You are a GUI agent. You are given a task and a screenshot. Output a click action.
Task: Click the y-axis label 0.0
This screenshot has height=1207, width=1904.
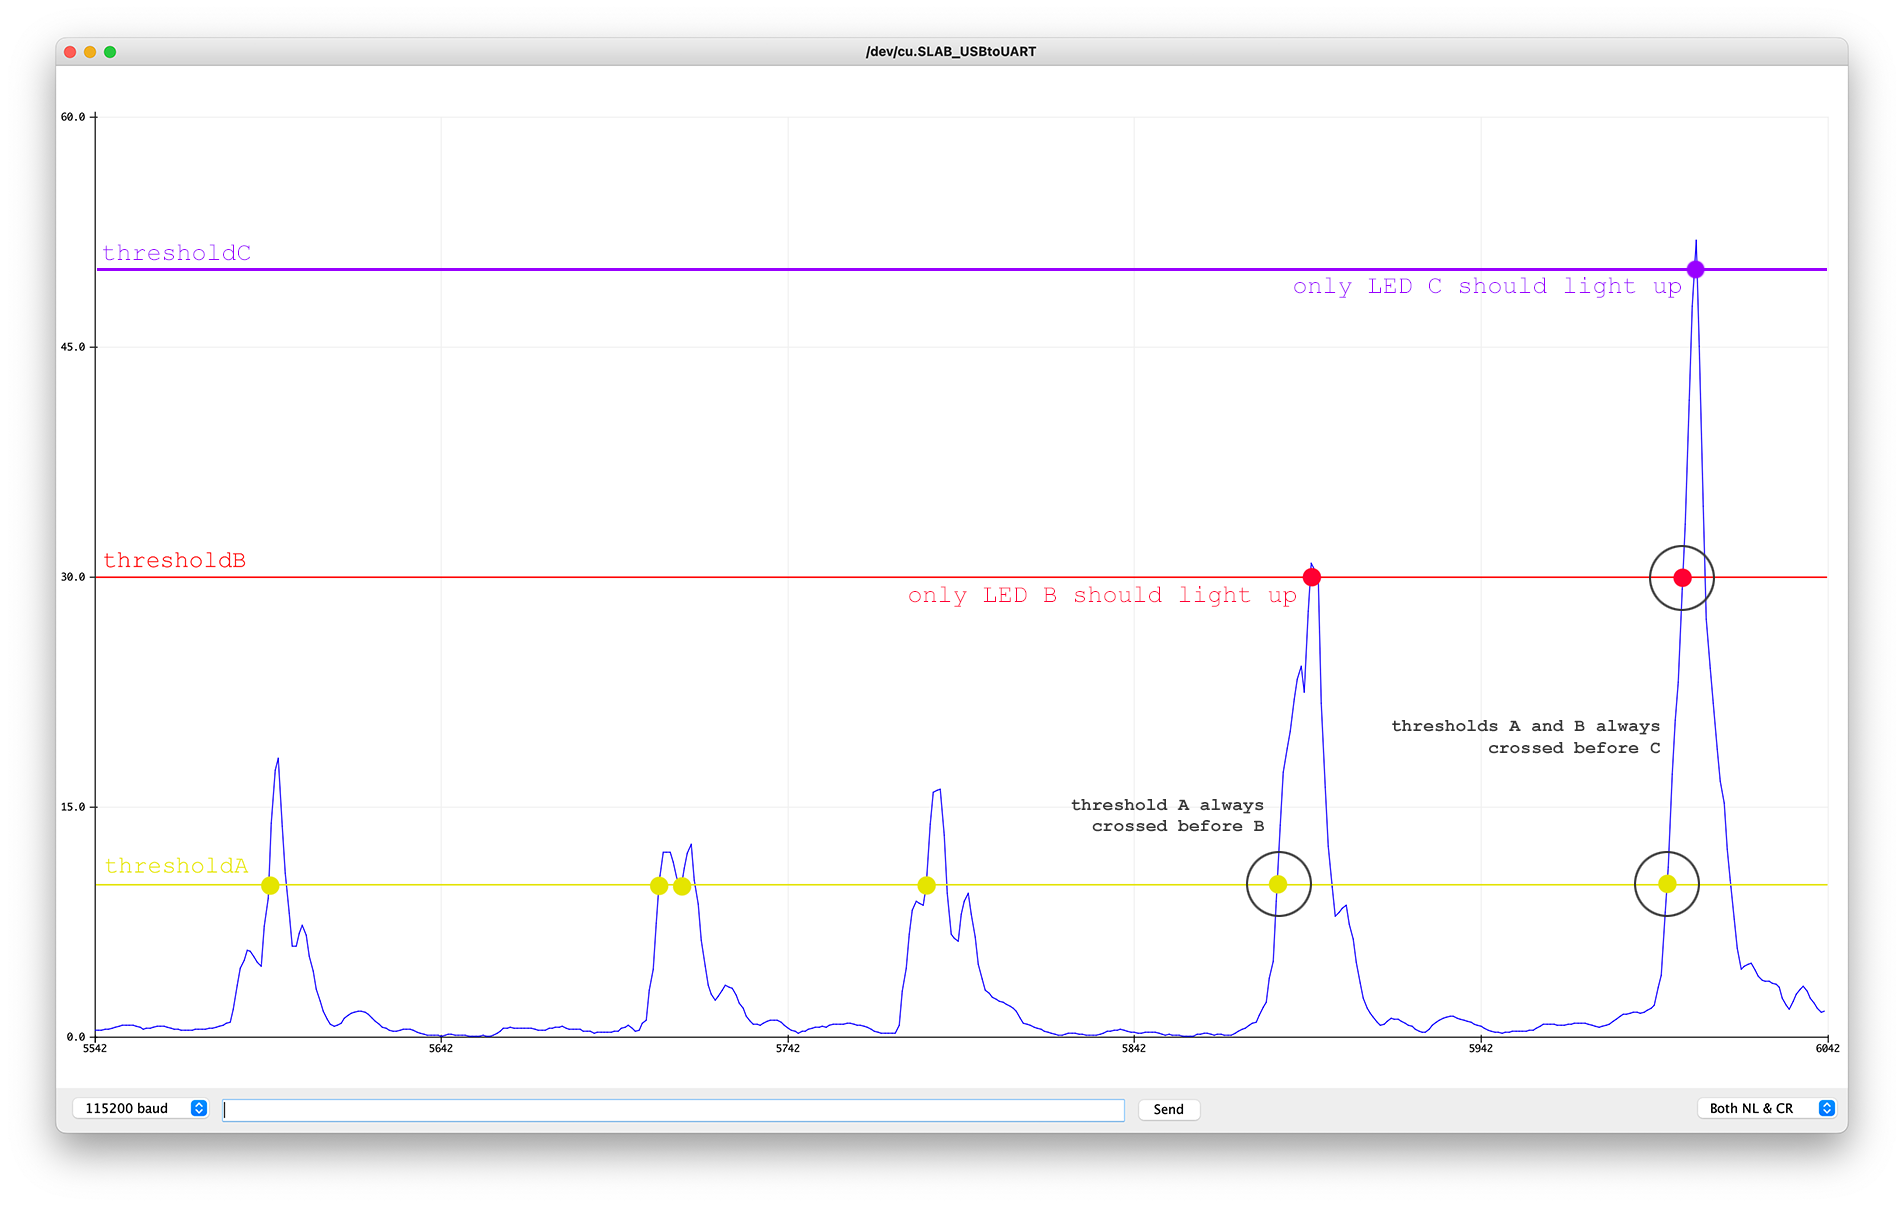(76, 1037)
